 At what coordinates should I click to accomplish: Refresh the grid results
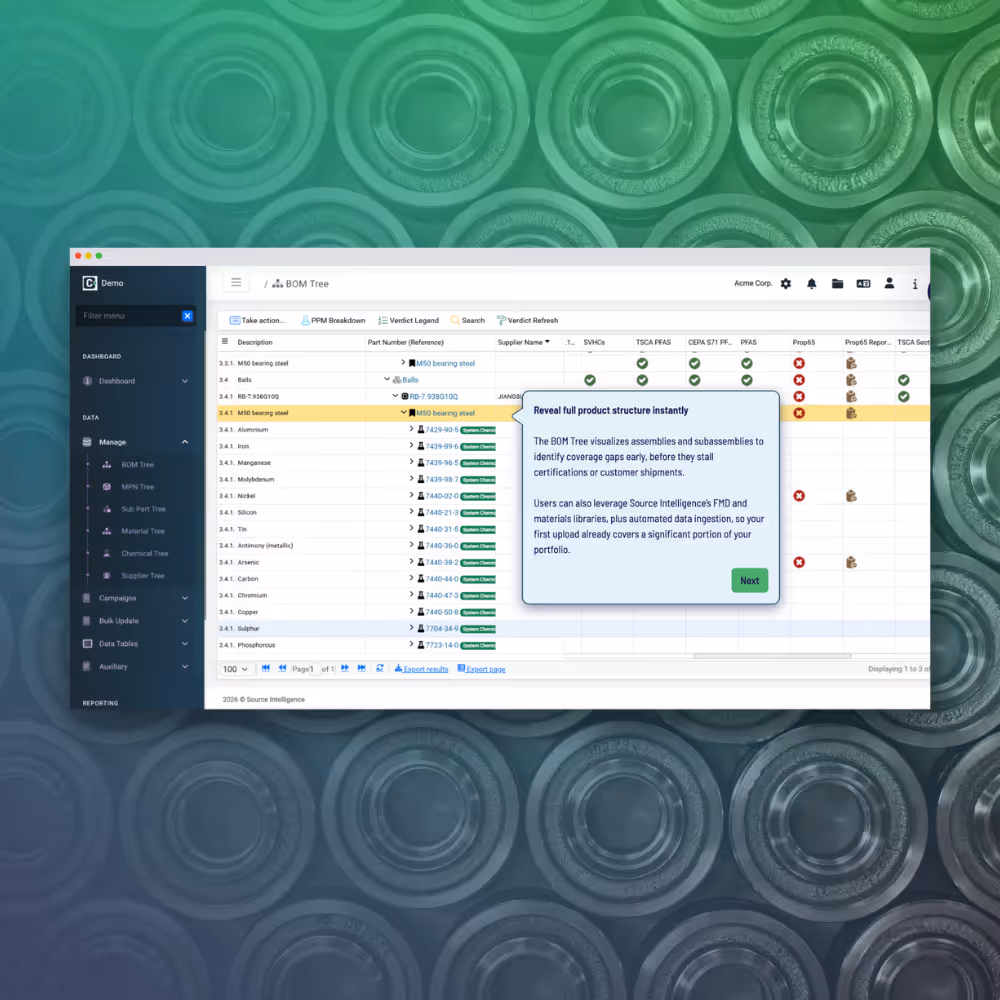pyautogui.click(x=380, y=668)
